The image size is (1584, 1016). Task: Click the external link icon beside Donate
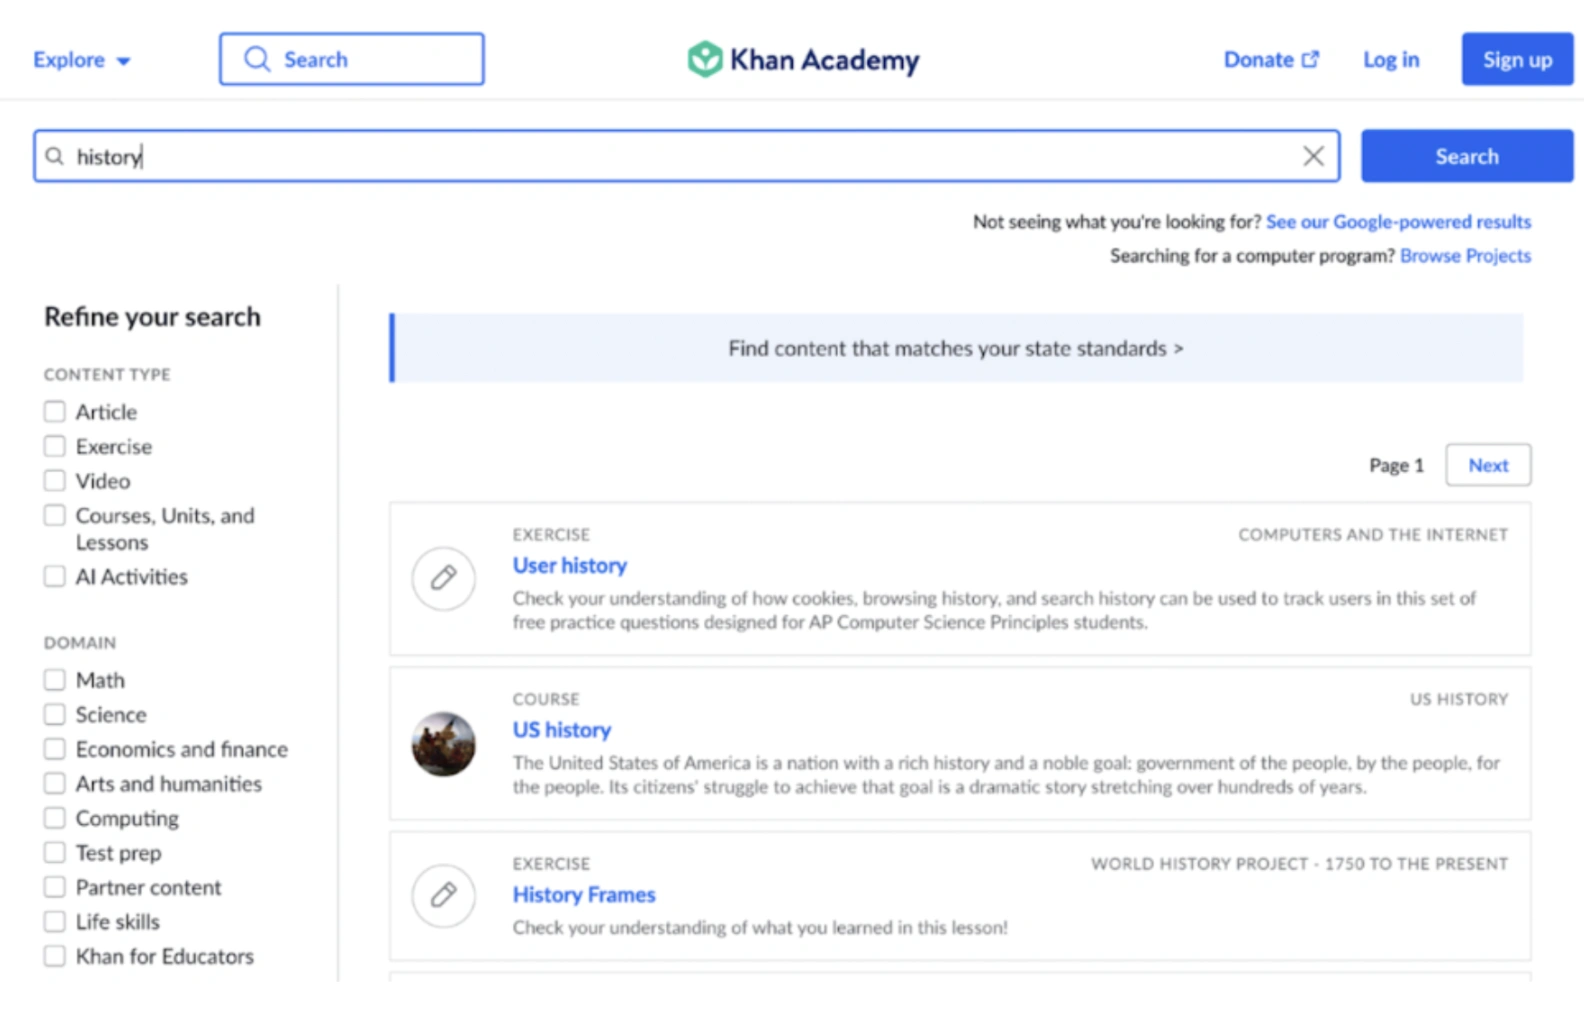(x=1310, y=59)
